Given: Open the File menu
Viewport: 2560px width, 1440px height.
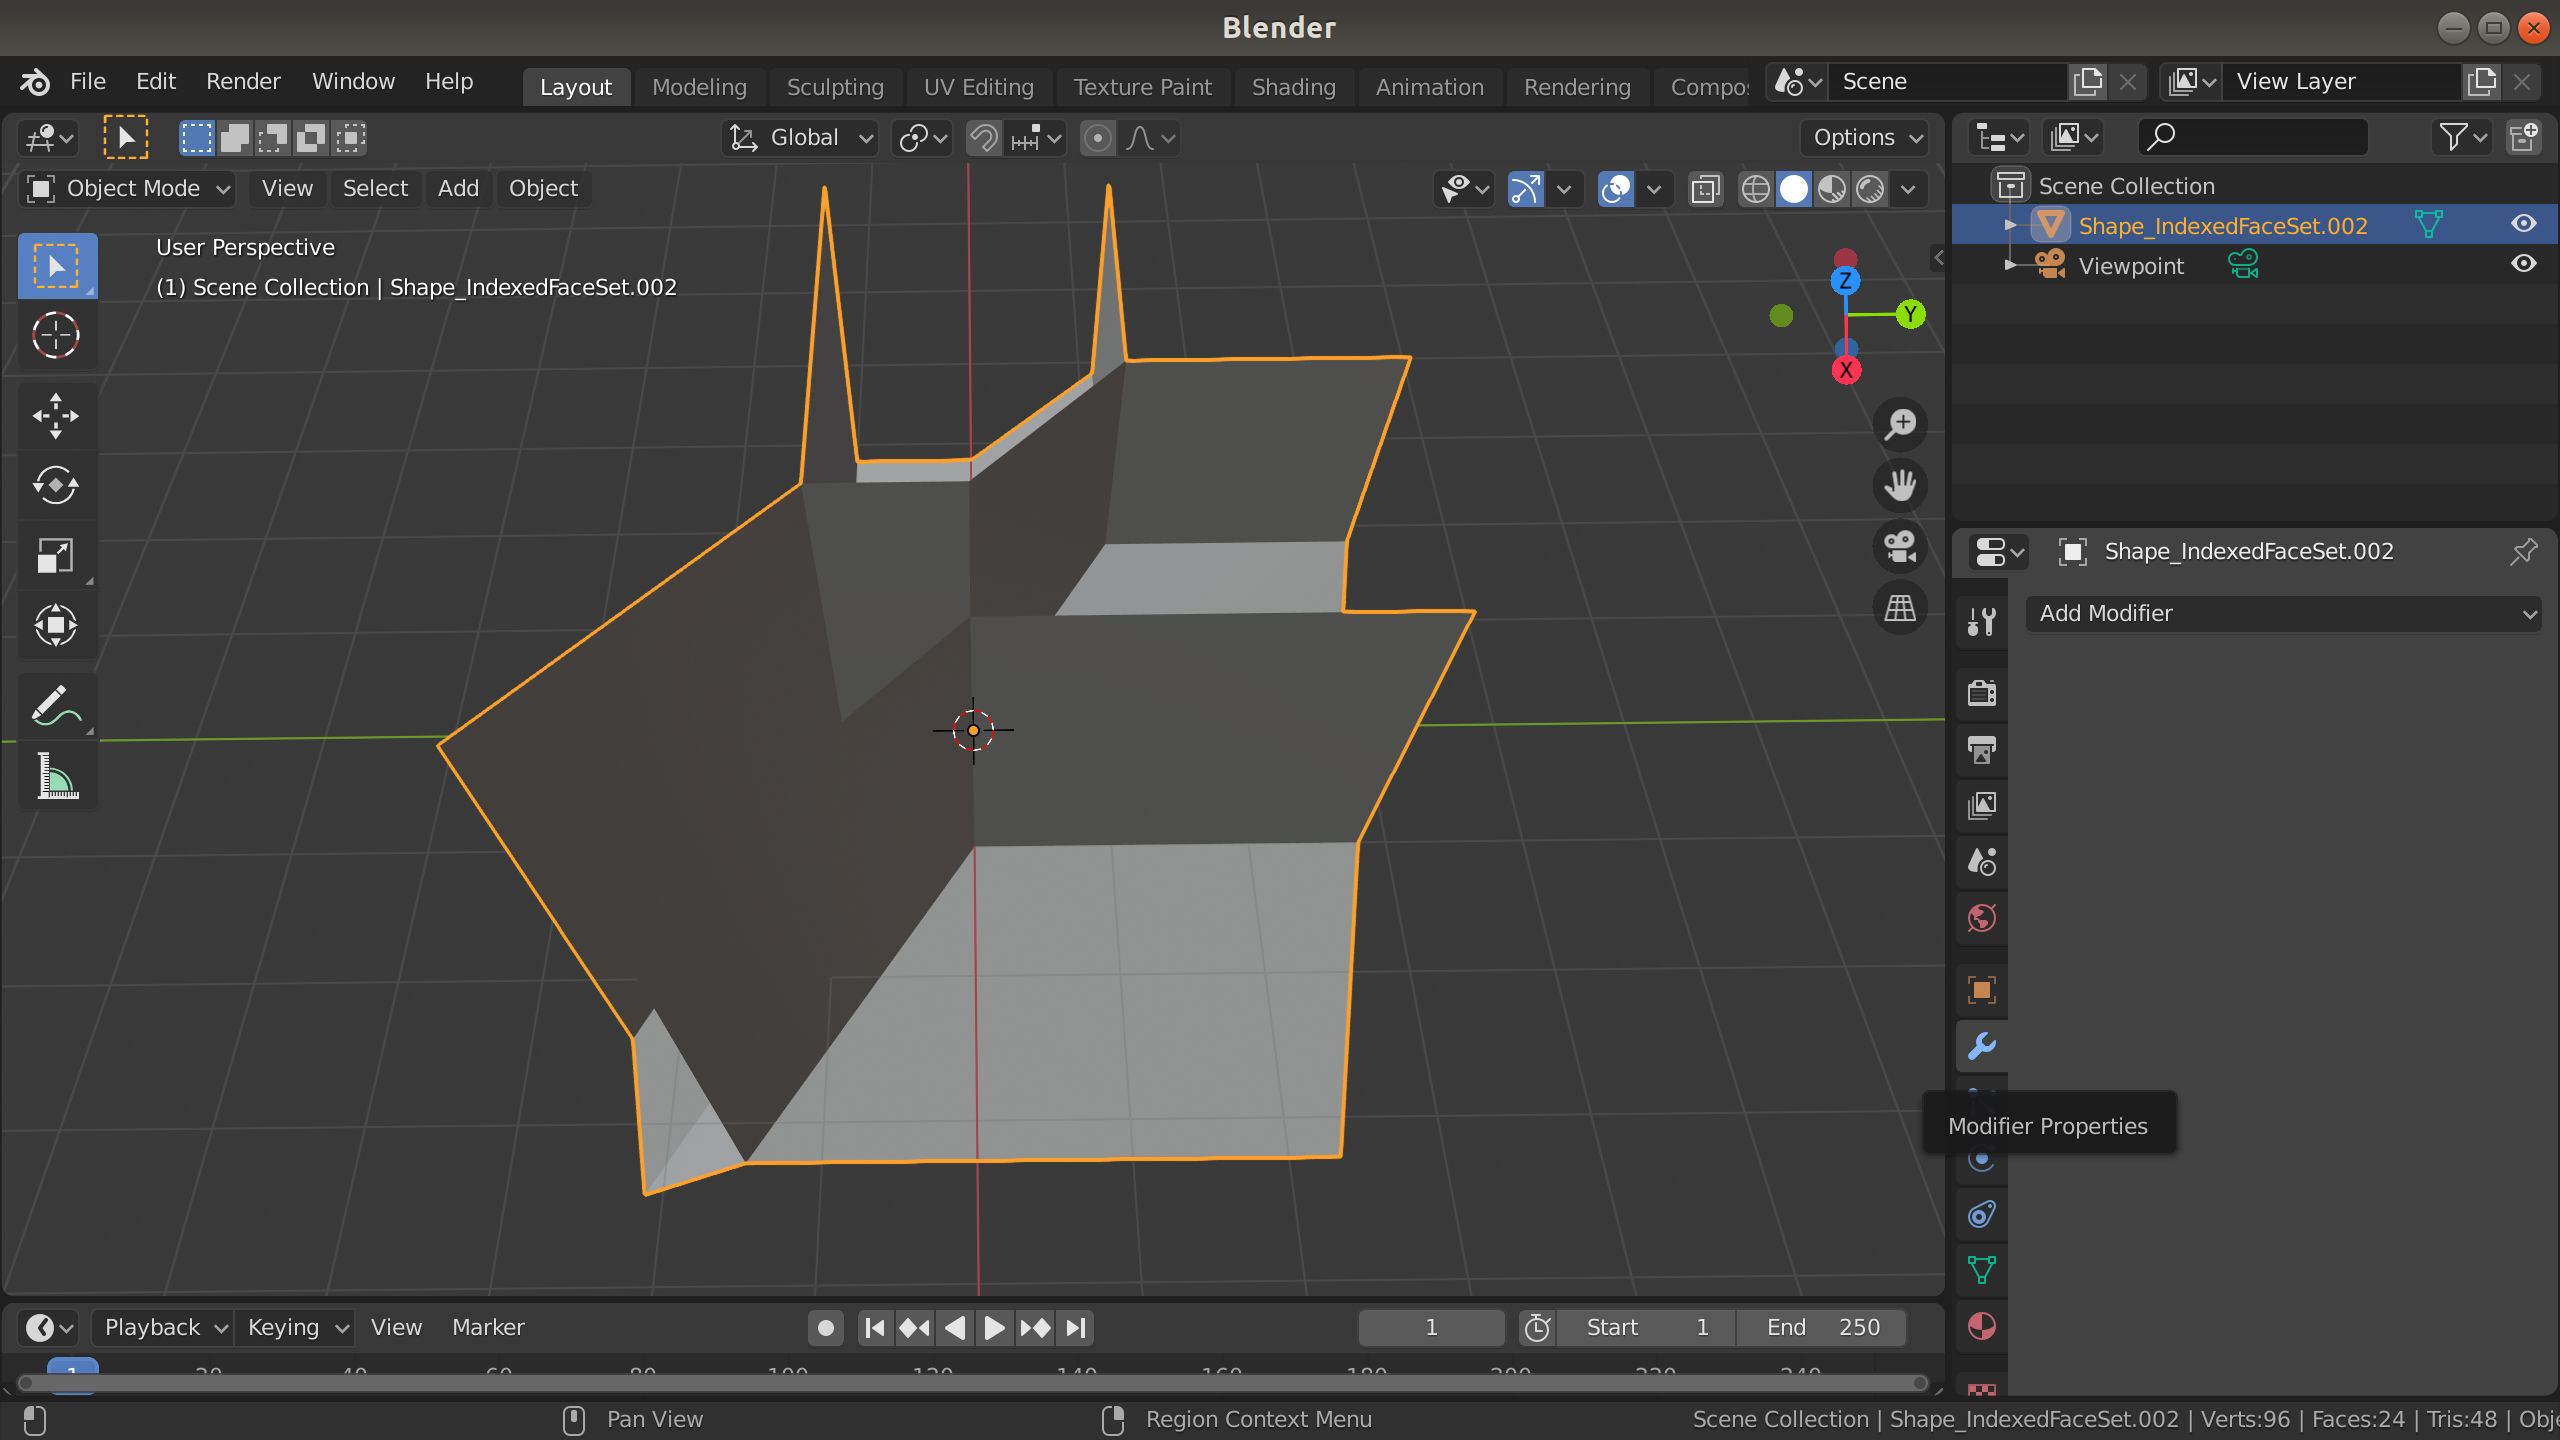Looking at the screenshot, I should (x=87, y=82).
